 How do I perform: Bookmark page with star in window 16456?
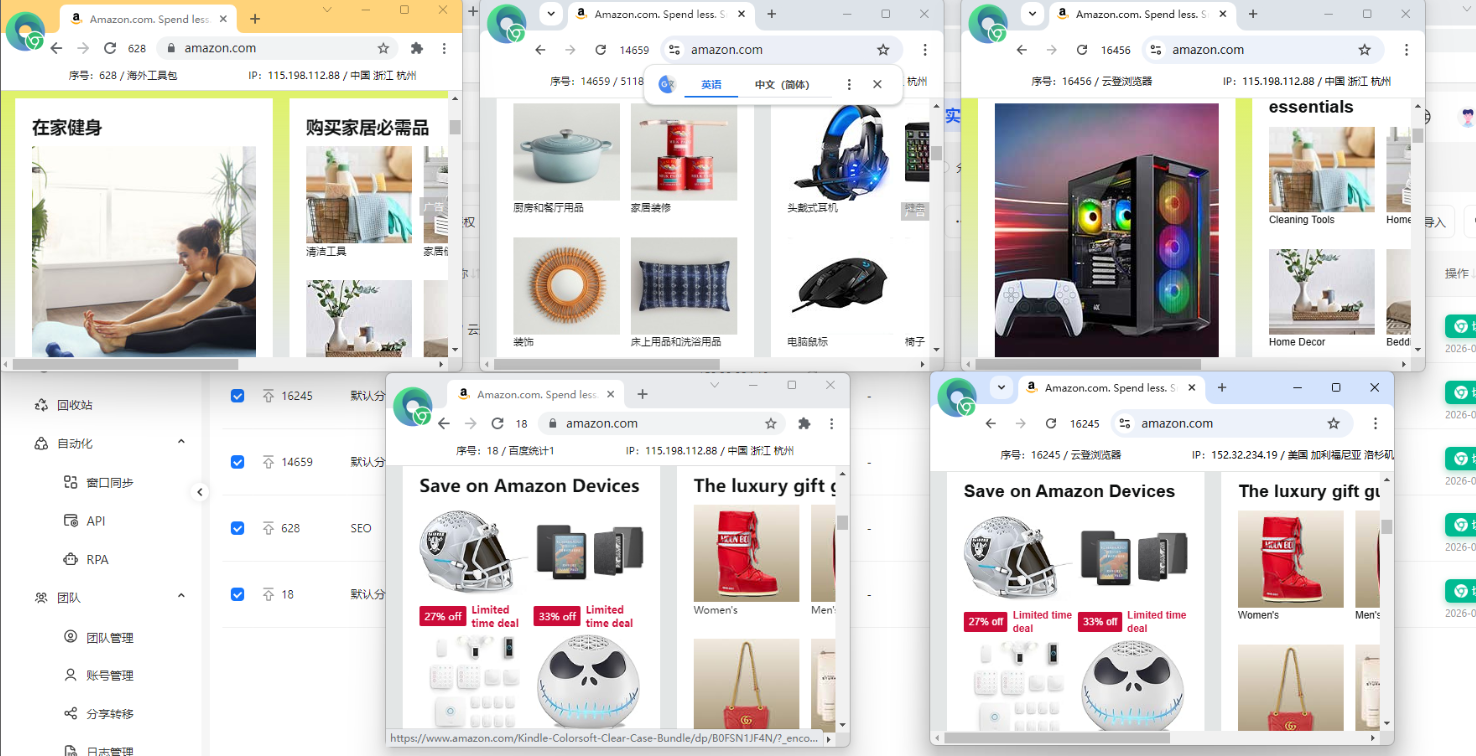click(x=1364, y=50)
